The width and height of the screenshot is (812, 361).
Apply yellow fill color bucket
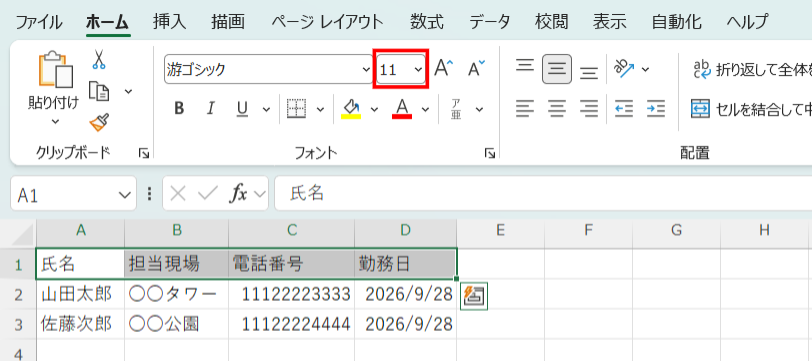pyautogui.click(x=351, y=109)
